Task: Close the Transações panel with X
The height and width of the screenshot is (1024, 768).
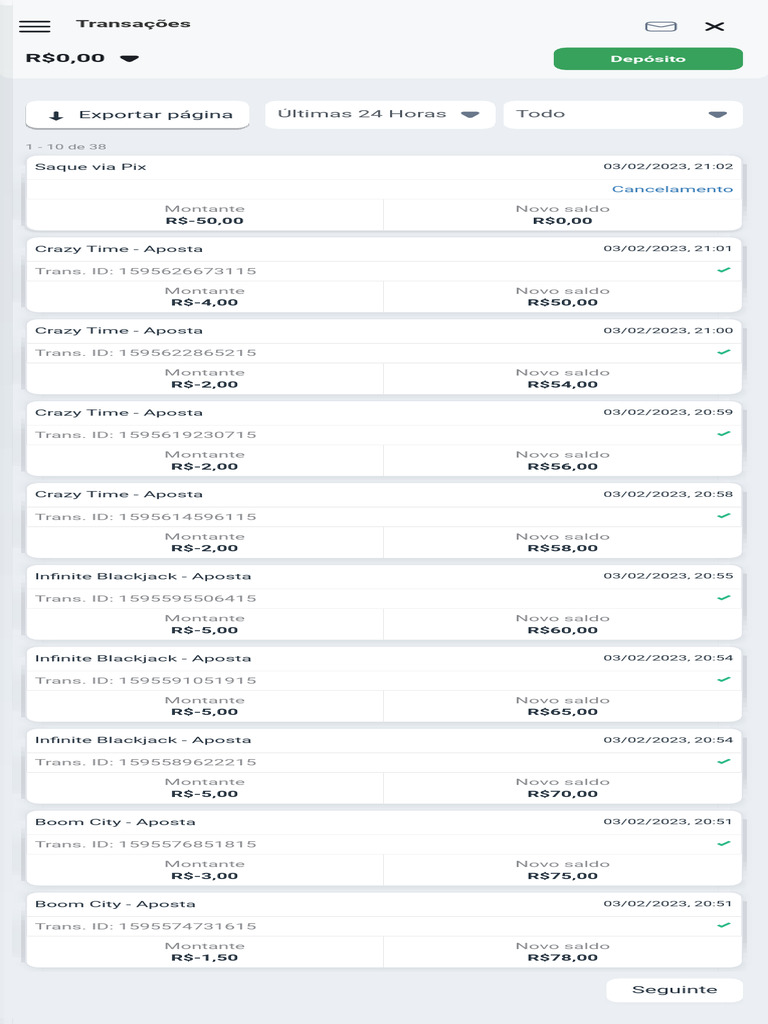Action: pyautogui.click(x=714, y=26)
